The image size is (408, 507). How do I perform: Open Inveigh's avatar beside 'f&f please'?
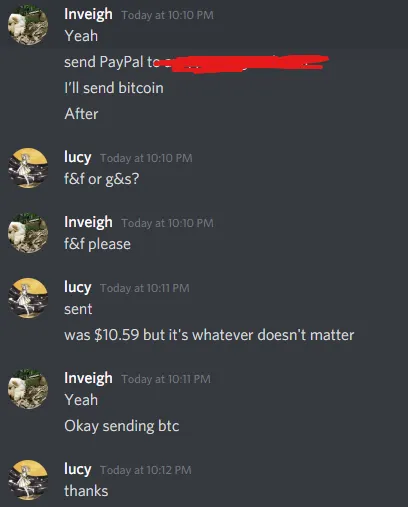pyautogui.click(x=28, y=233)
